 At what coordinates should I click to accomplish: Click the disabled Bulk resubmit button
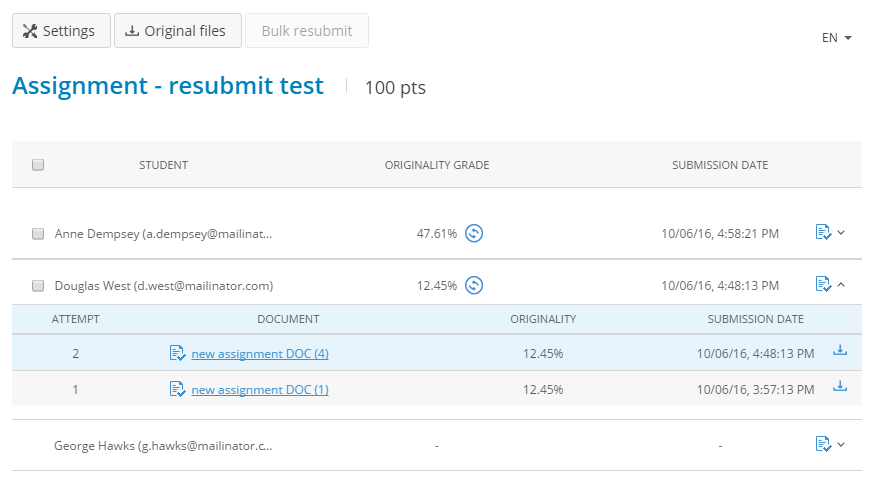307,30
